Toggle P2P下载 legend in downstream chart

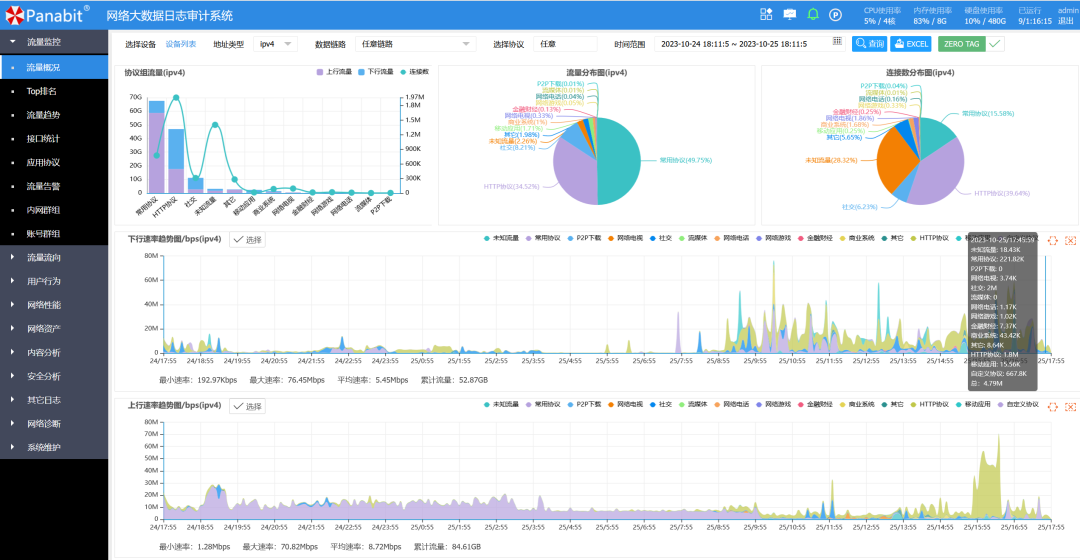click(584, 238)
